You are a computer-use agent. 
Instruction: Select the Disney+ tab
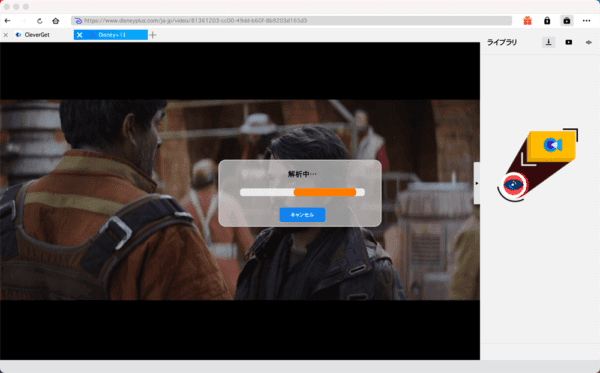coord(111,35)
